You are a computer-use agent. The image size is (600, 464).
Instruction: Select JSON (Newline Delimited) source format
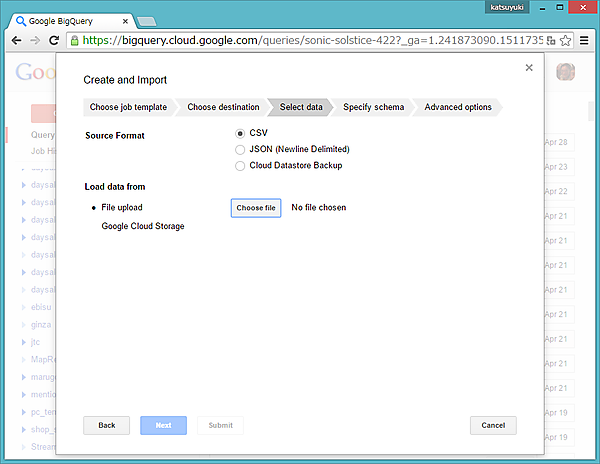point(240,150)
